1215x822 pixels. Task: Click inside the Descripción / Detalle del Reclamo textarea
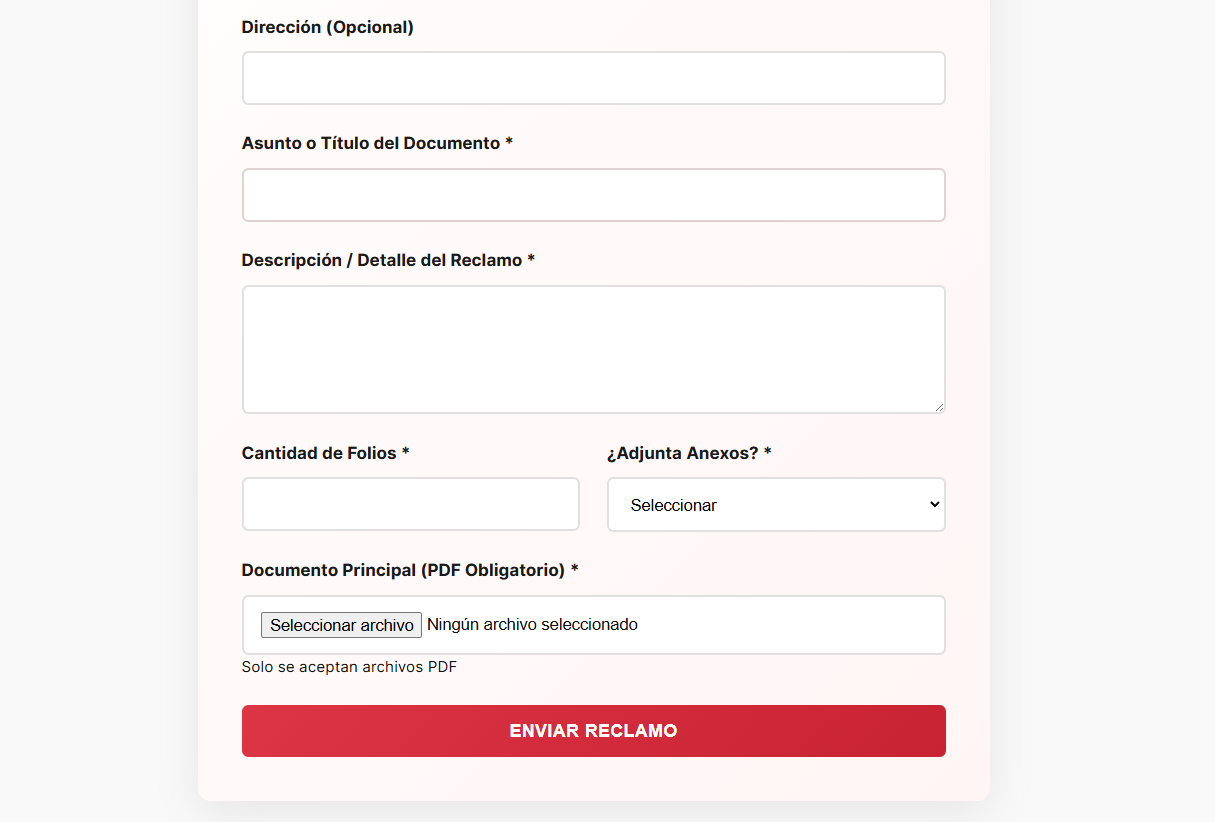(593, 349)
